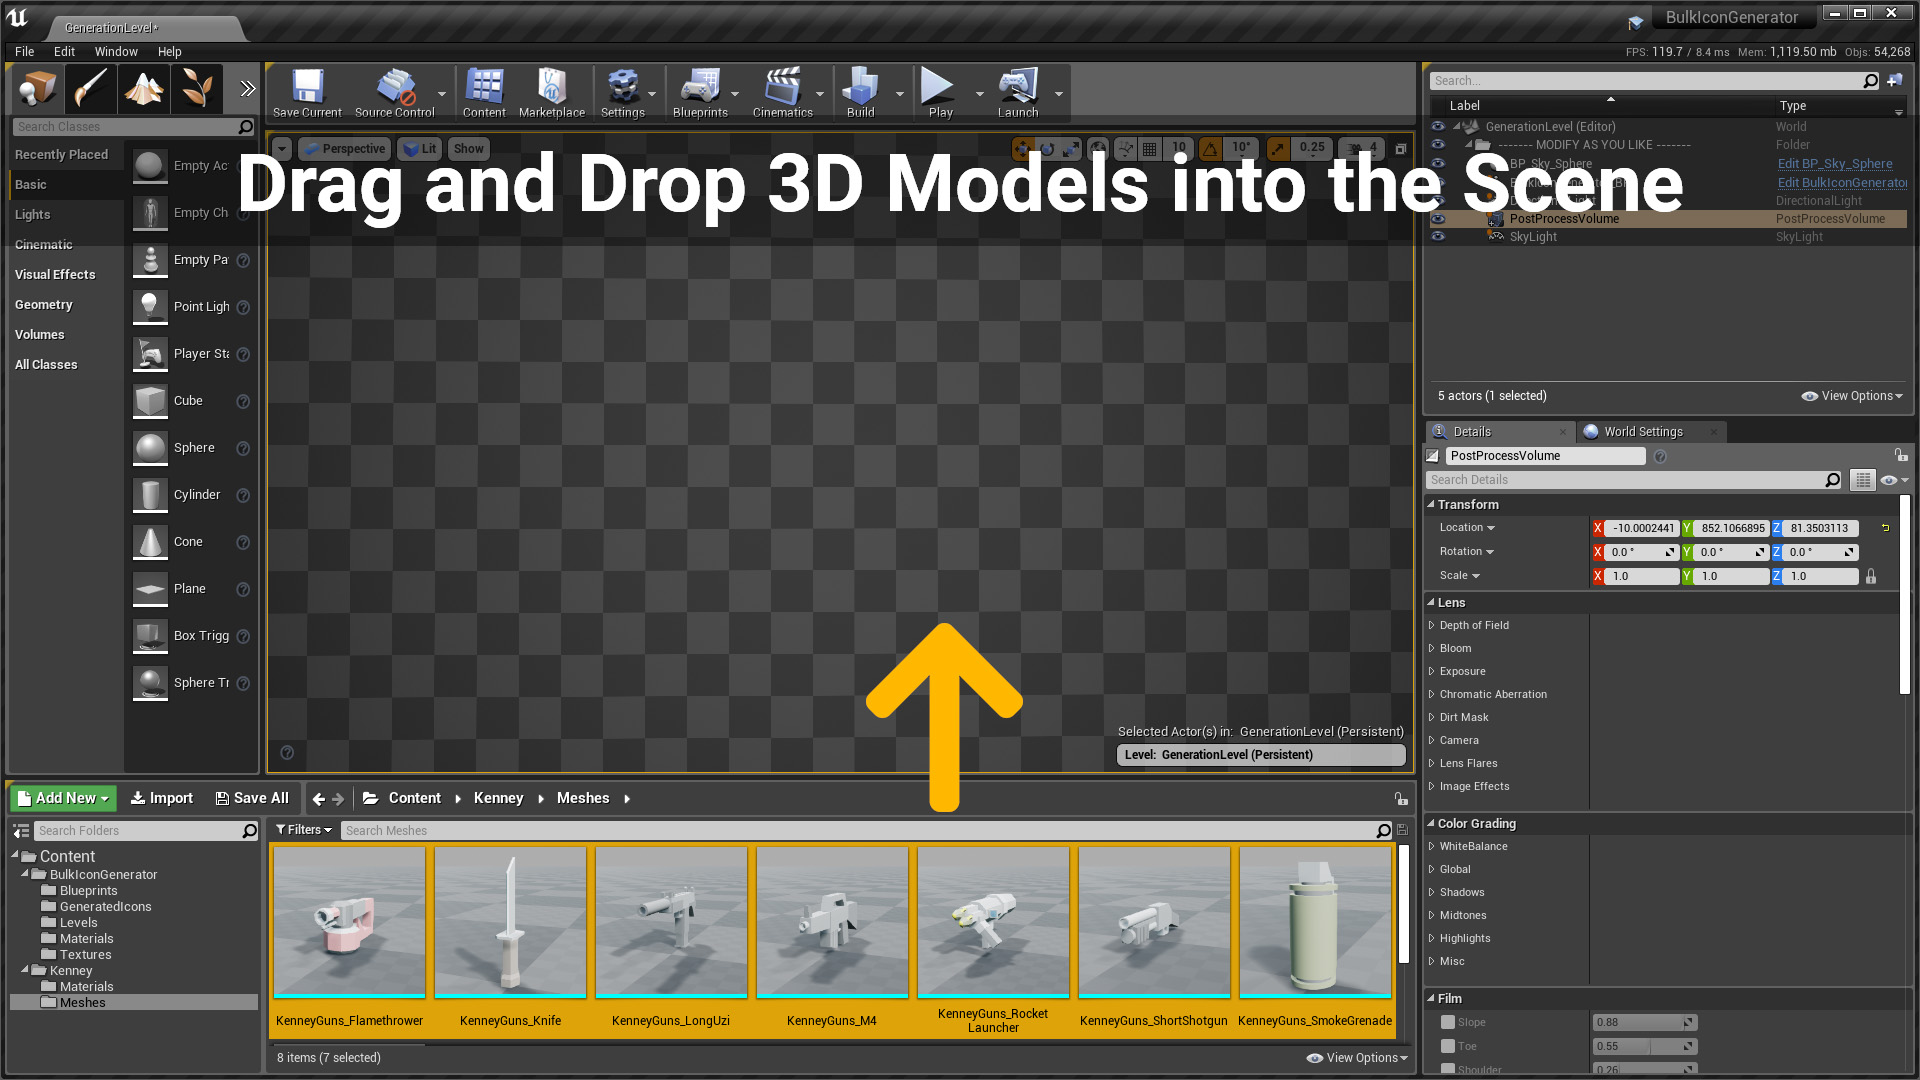Select the Foliage mode icon
The image size is (1920, 1080).
[x=197, y=89]
